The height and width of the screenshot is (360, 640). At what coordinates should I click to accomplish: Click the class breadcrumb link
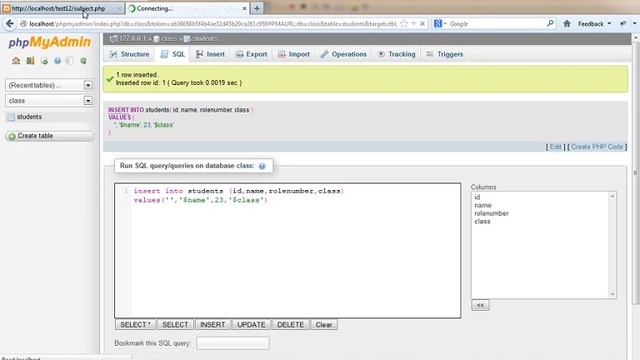pyautogui.click(x=169, y=39)
